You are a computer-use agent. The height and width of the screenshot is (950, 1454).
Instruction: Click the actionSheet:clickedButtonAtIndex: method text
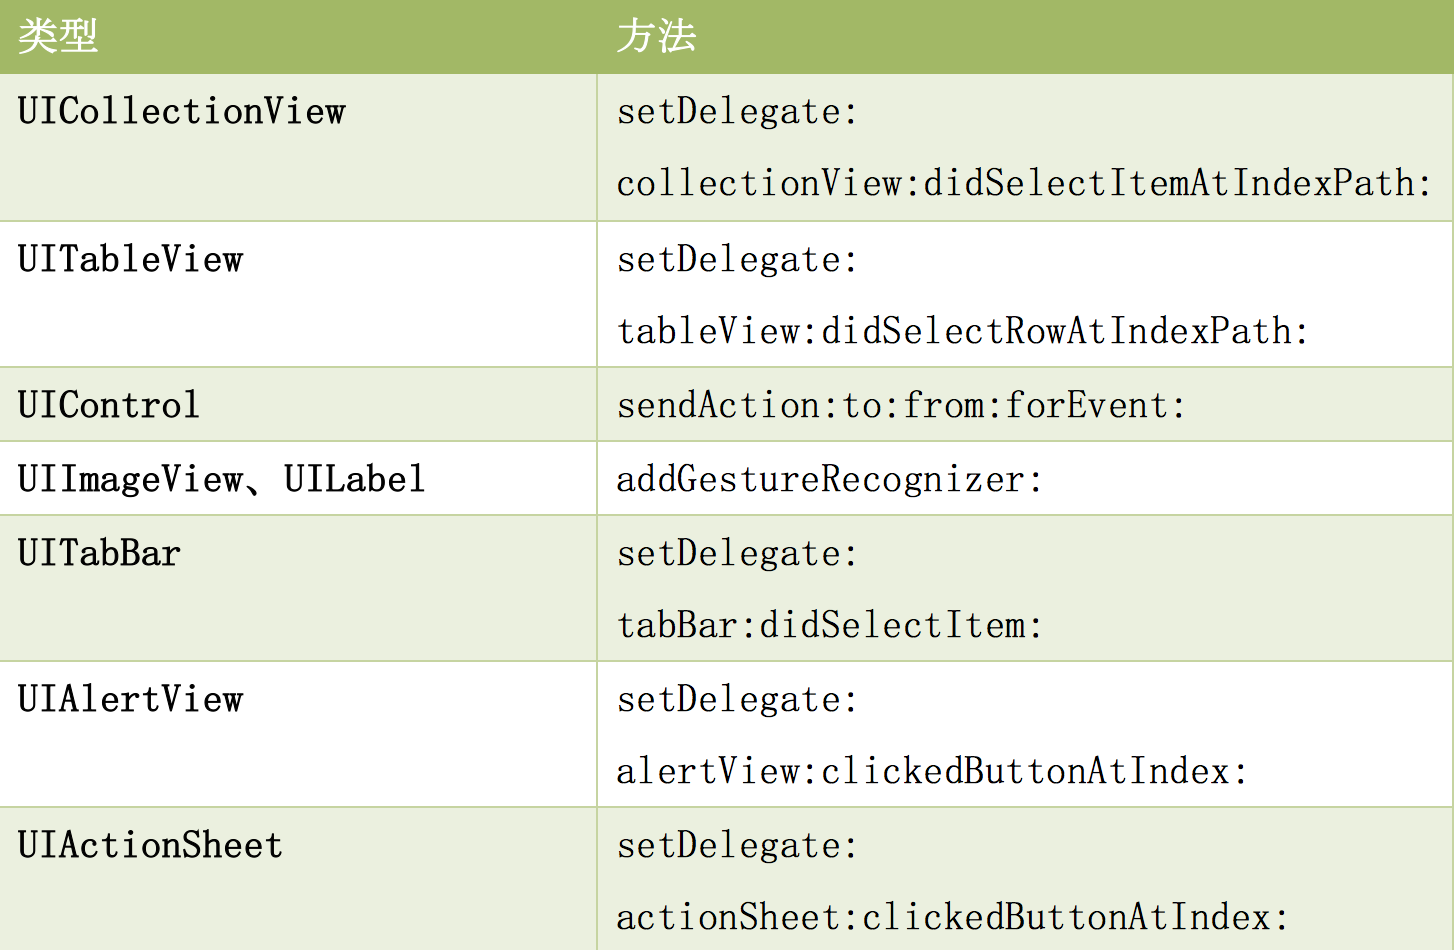pyautogui.click(x=952, y=917)
